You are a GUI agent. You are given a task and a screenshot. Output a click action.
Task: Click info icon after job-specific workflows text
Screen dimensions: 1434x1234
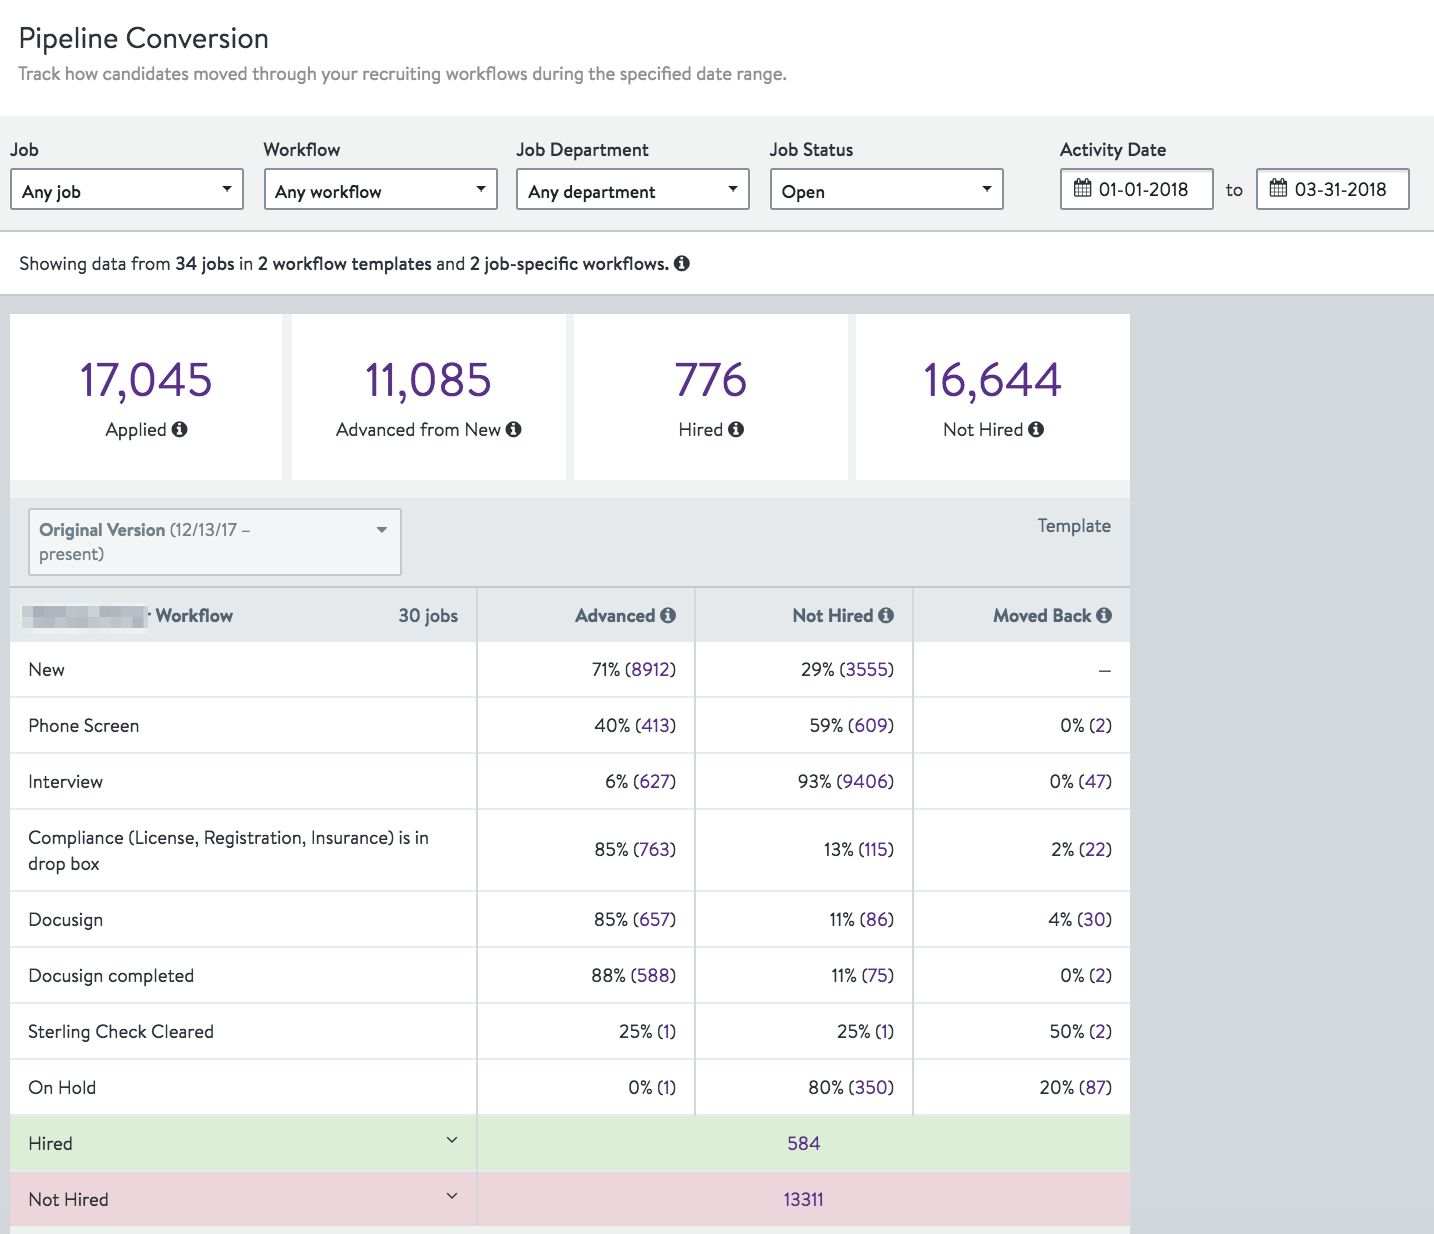point(682,263)
